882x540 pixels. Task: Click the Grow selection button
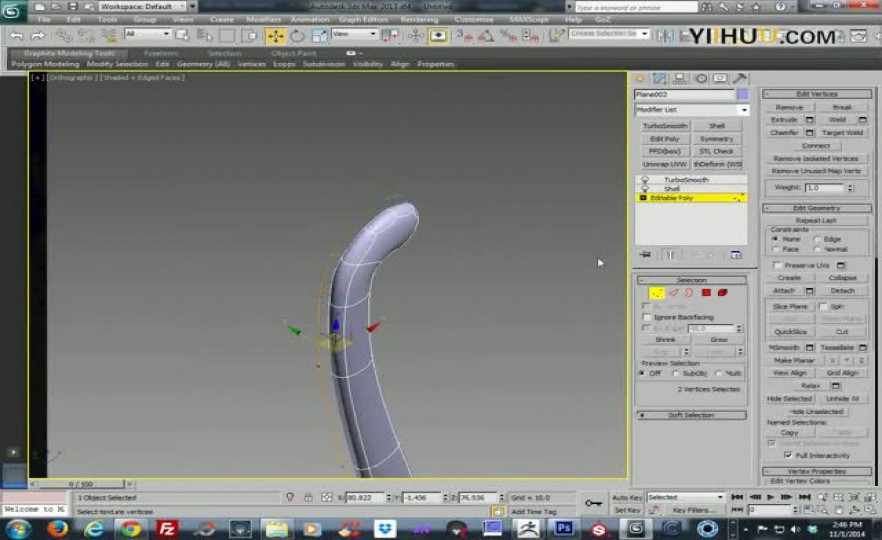(718, 340)
